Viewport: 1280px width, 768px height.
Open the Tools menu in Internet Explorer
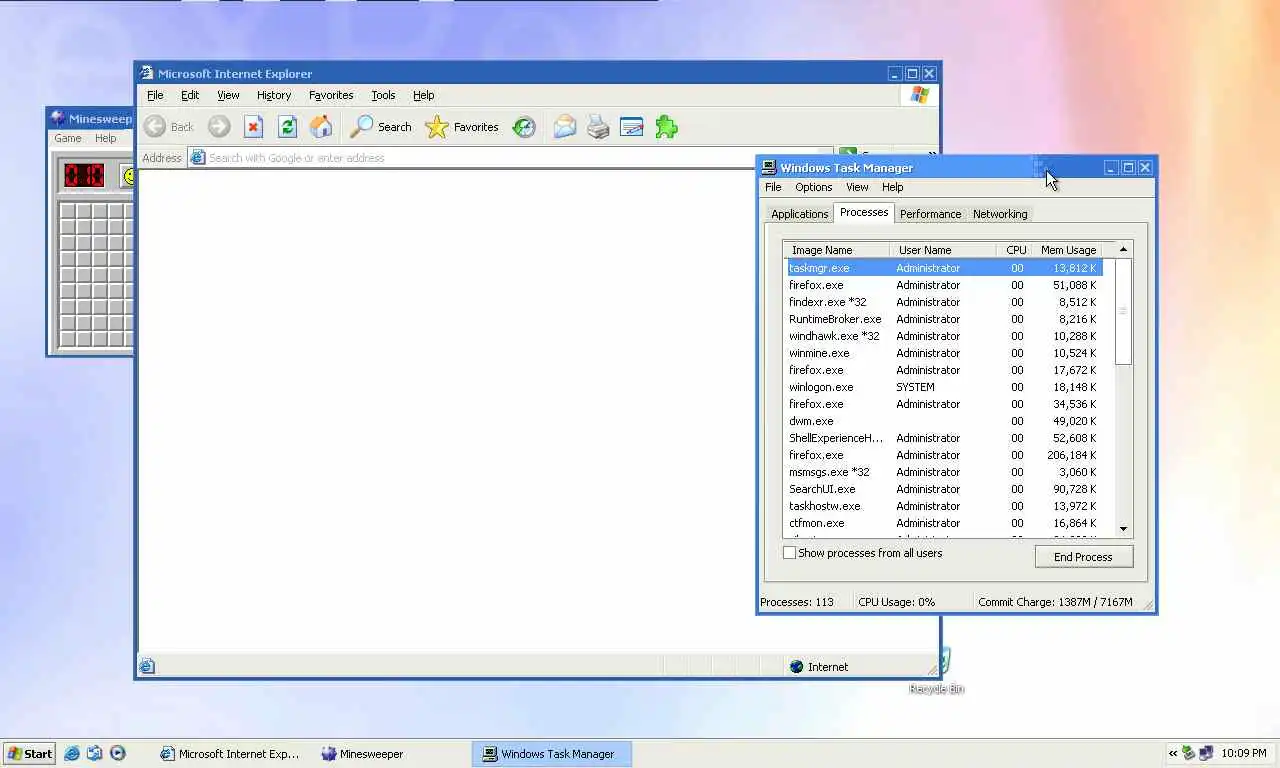click(383, 95)
